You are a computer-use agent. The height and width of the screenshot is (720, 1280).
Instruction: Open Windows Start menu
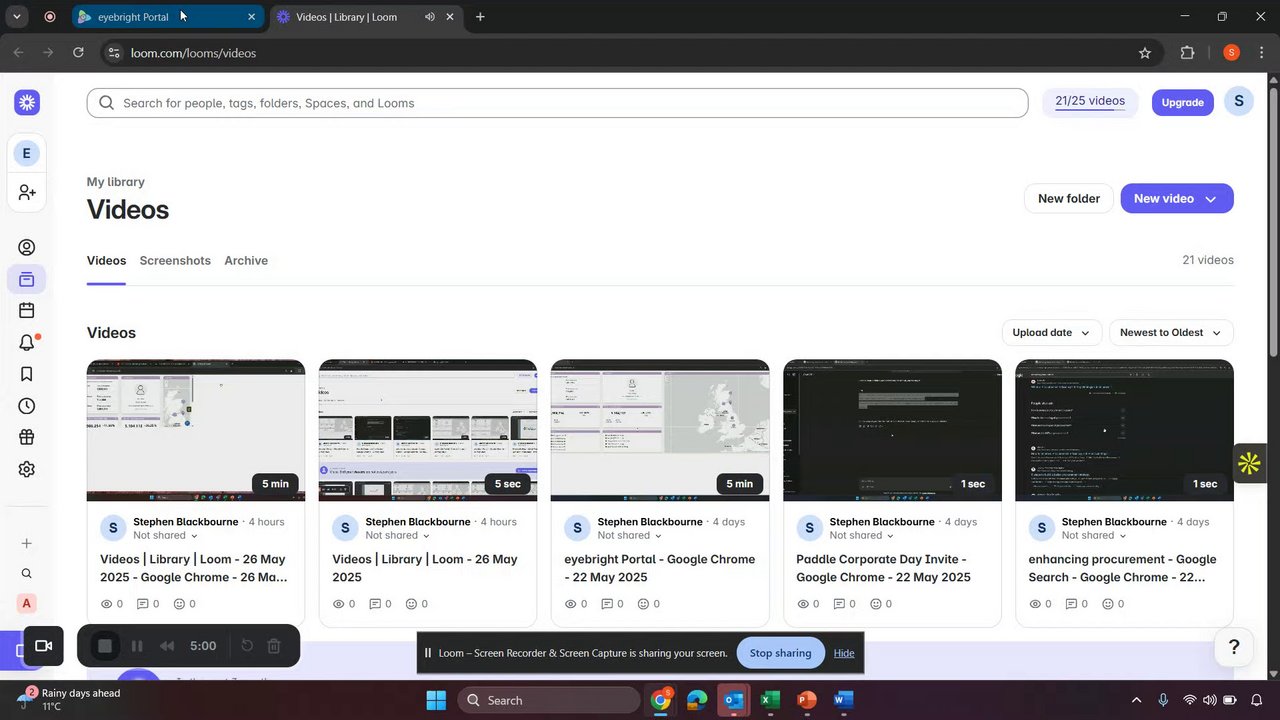pos(436,700)
